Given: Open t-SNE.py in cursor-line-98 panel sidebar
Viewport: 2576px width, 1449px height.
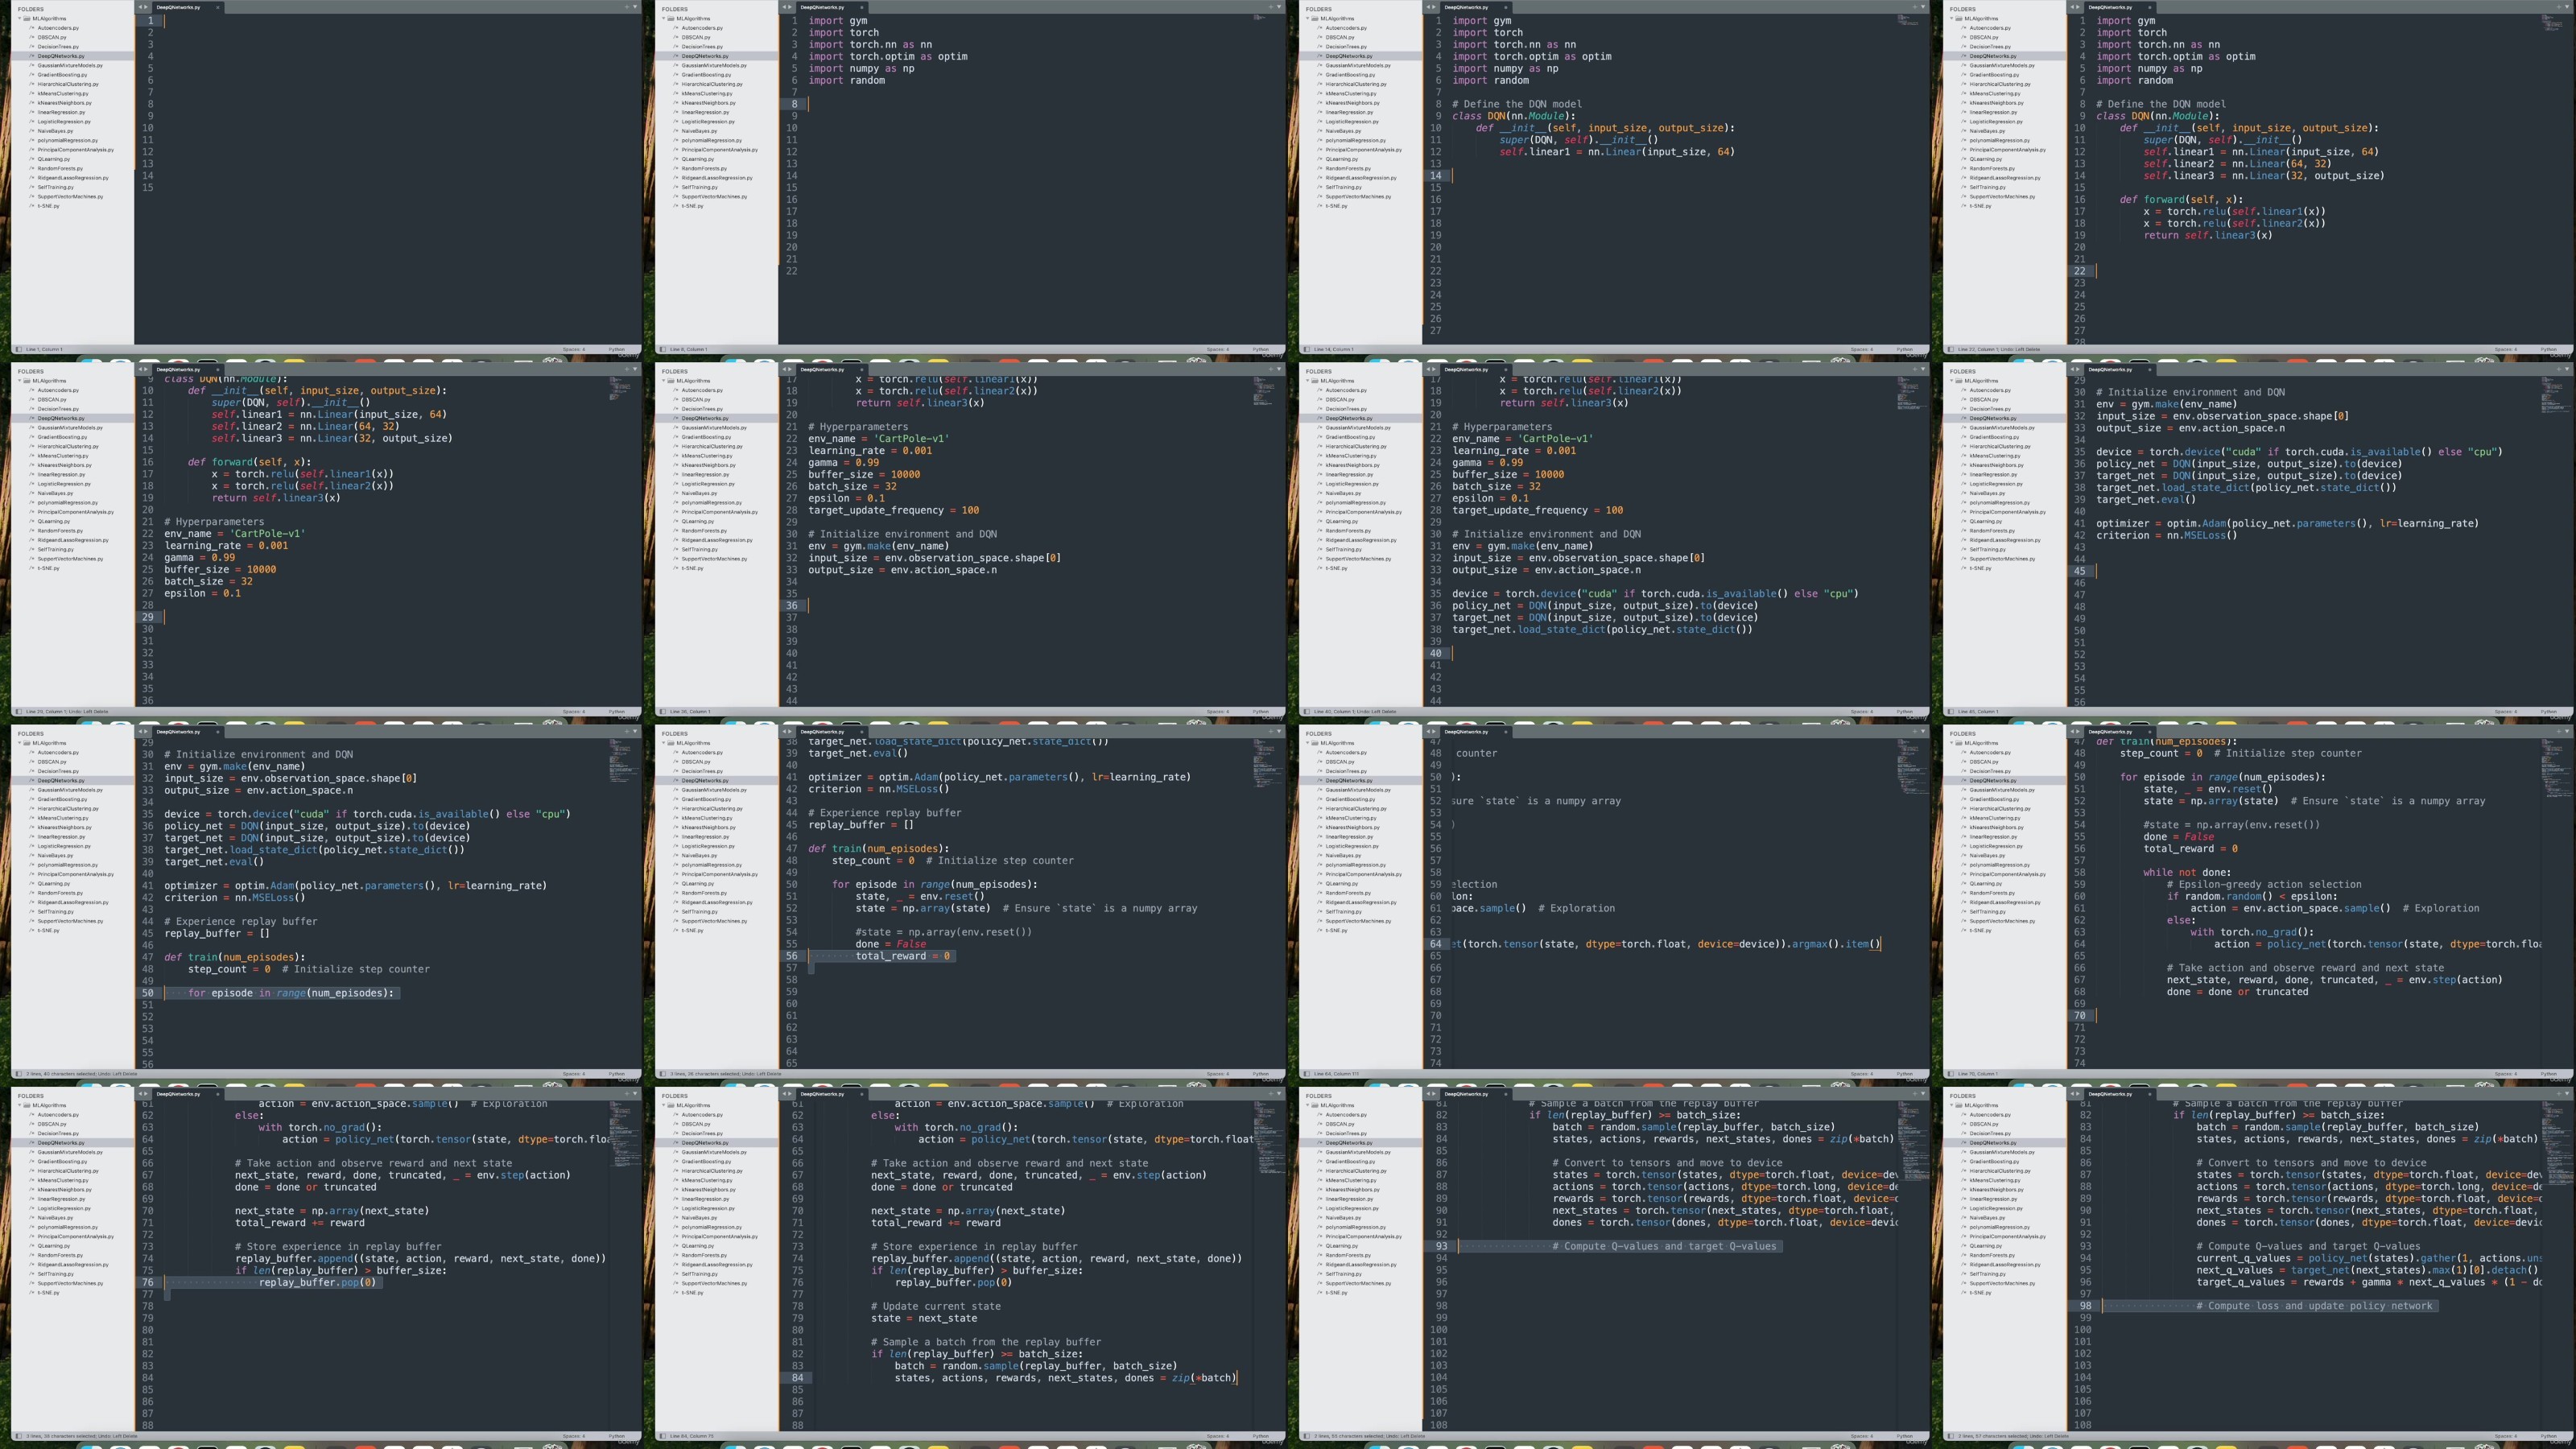Looking at the screenshot, I should [x=1981, y=1293].
